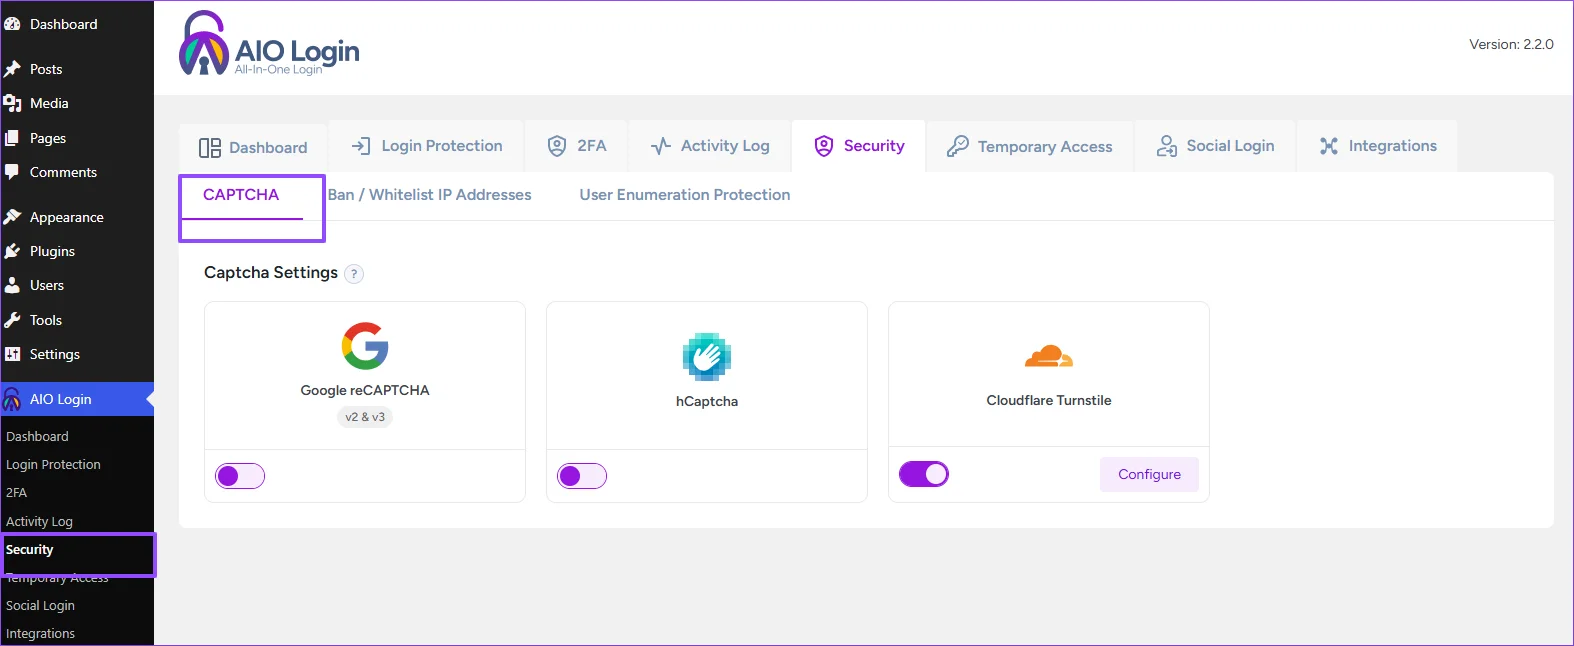Click the Settings sliders icon
Viewport: 1574px width, 646px height.
[x=12, y=354]
